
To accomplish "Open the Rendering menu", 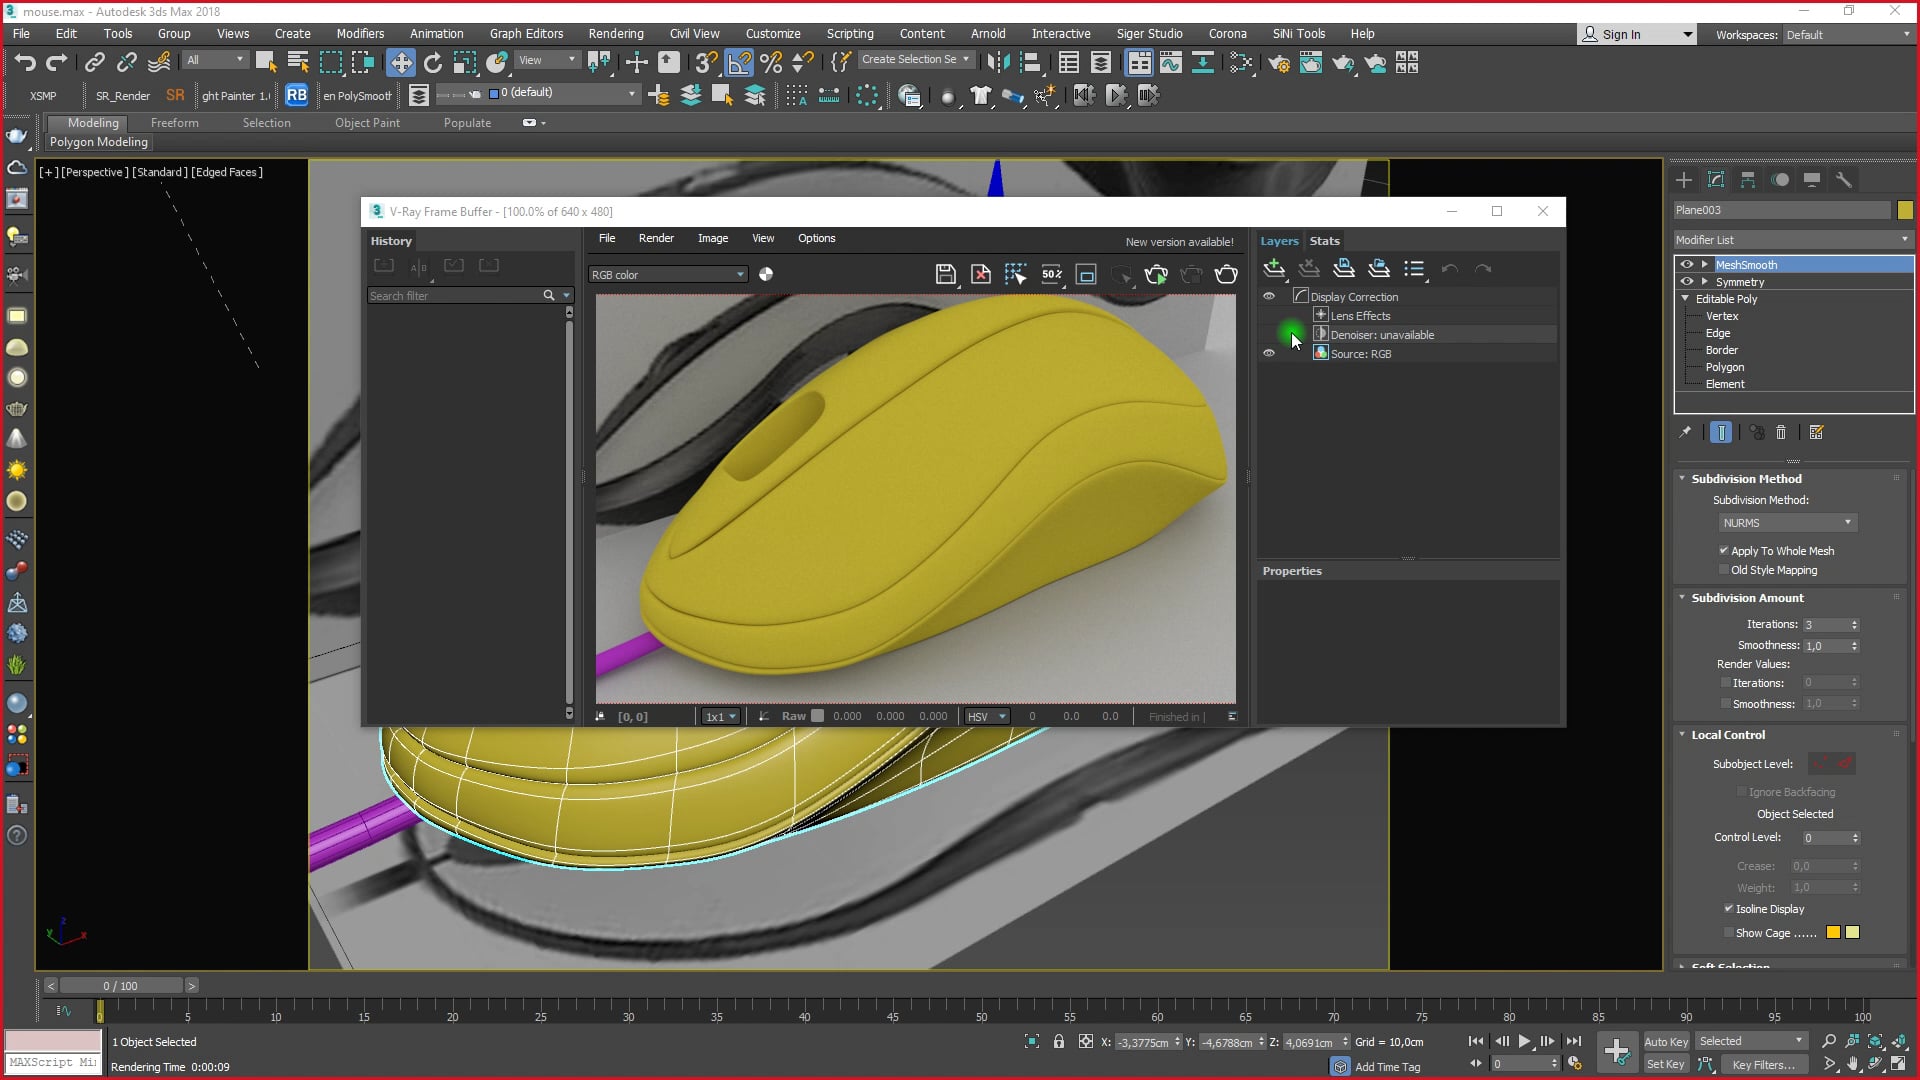I will pos(615,33).
